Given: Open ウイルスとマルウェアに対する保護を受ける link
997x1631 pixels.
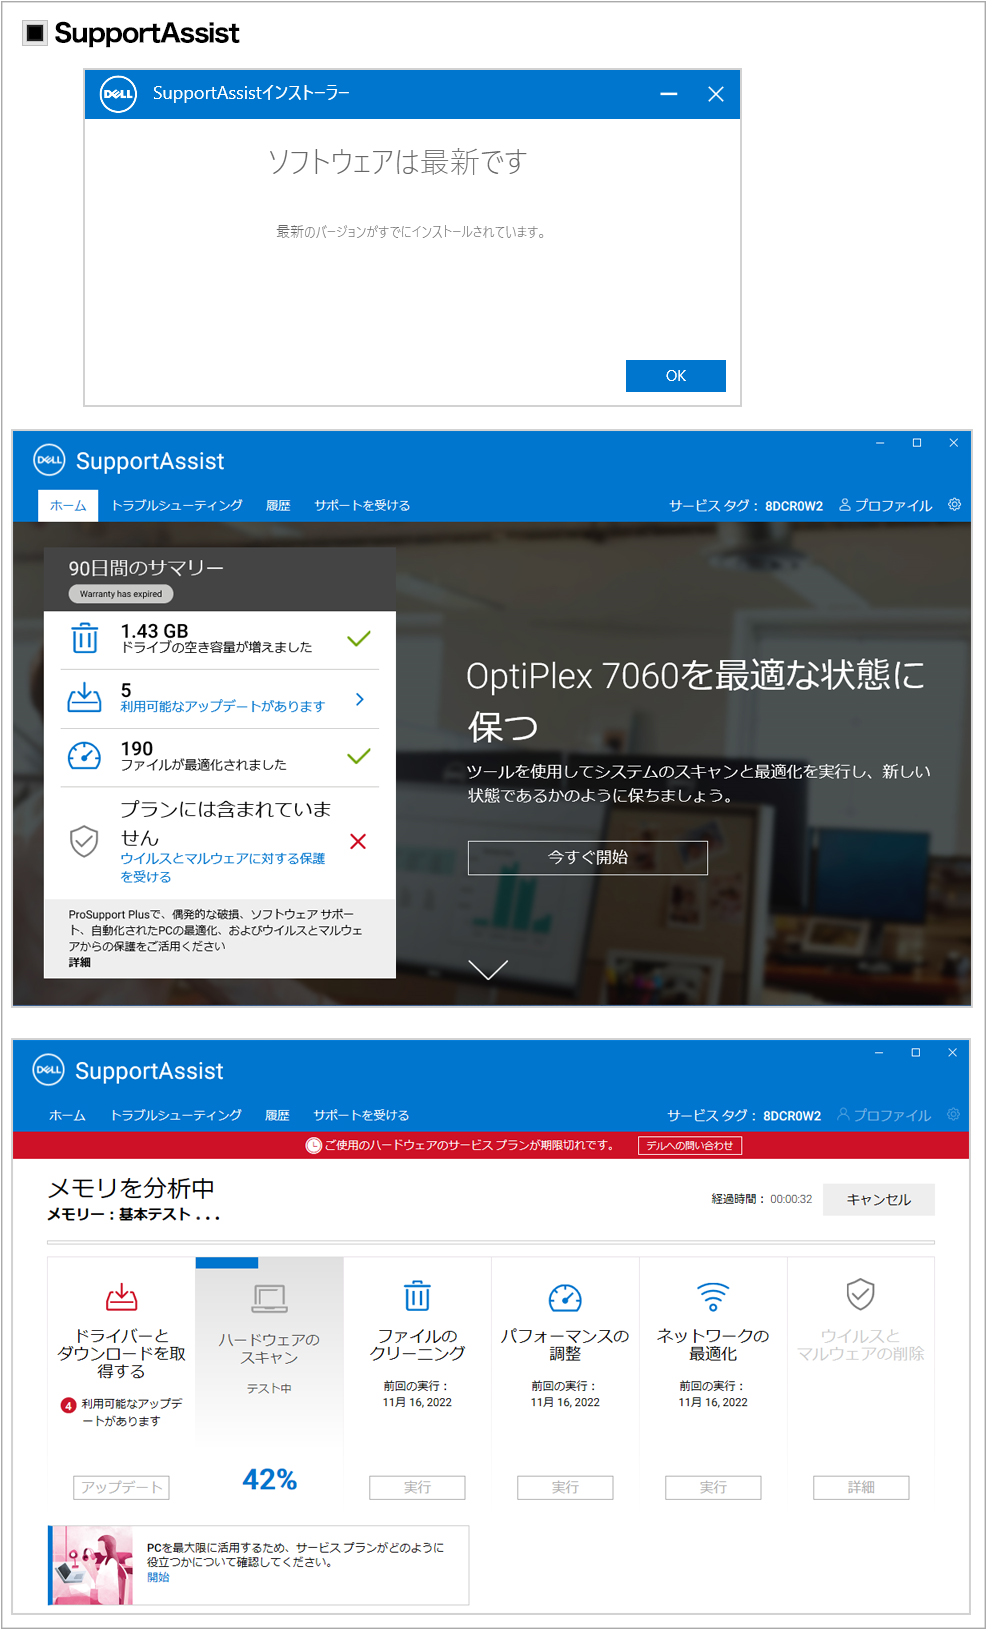Looking at the screenshot, I should click(223, 868).
